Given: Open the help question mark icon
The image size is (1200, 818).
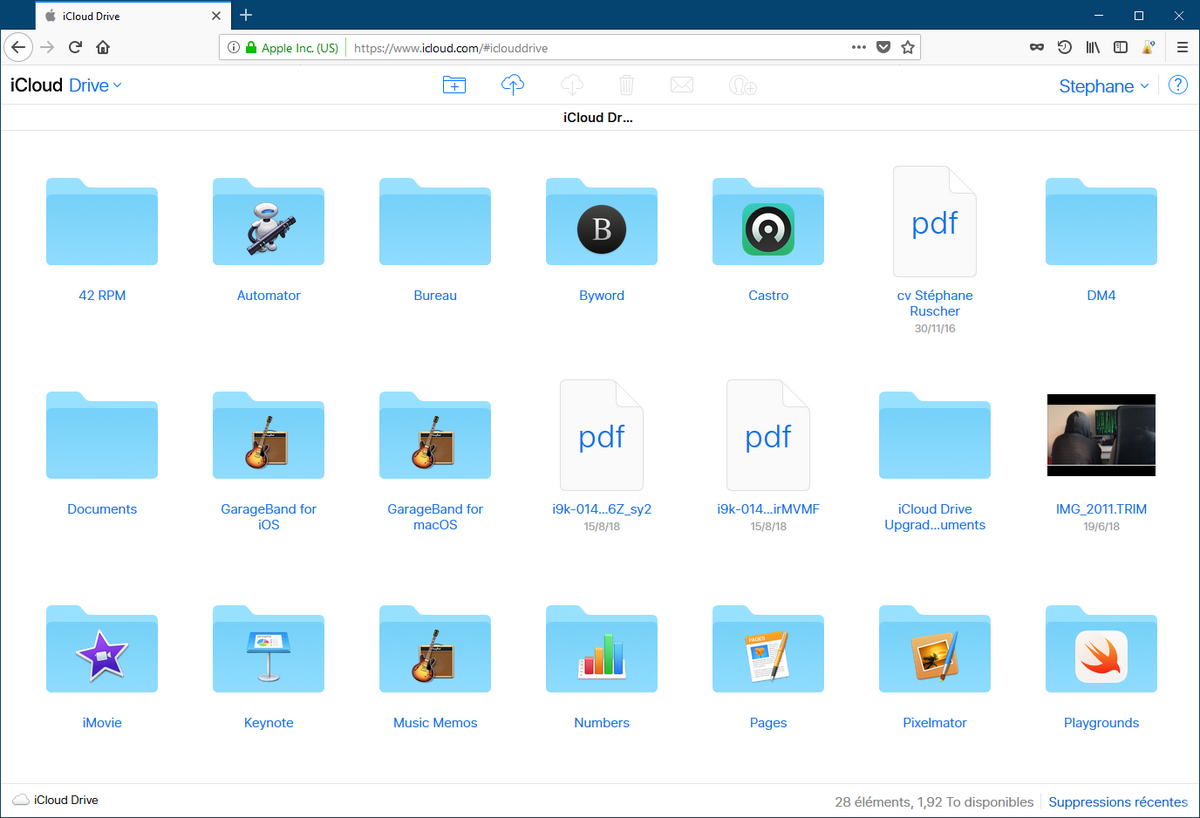Looking at the screenshot, I should [x=1178, y=85].
